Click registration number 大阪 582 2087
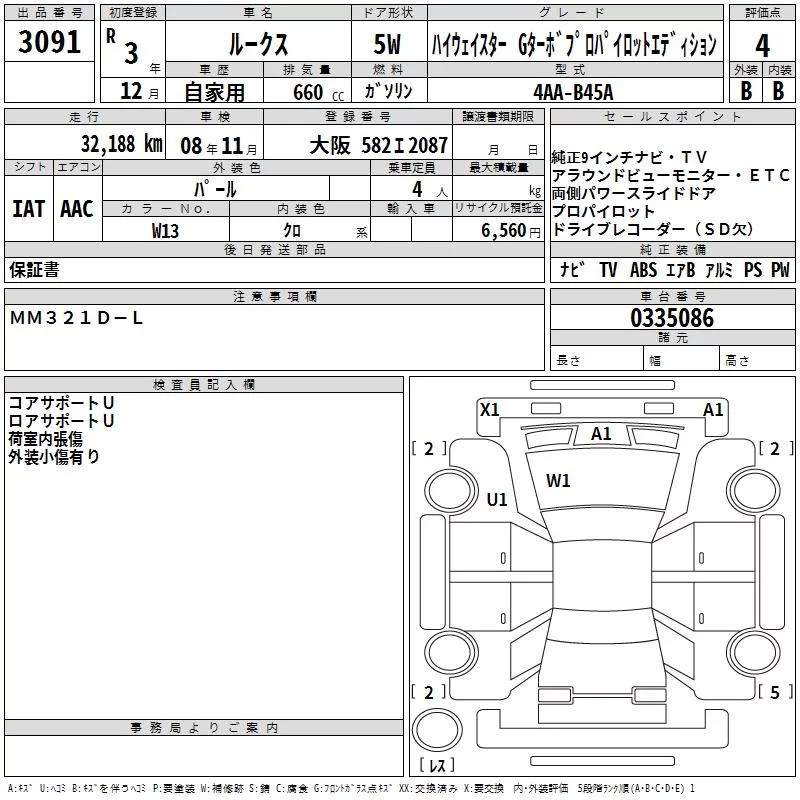Image resolution: width=800 pixels, height=800 pixels. click(379, 145)
